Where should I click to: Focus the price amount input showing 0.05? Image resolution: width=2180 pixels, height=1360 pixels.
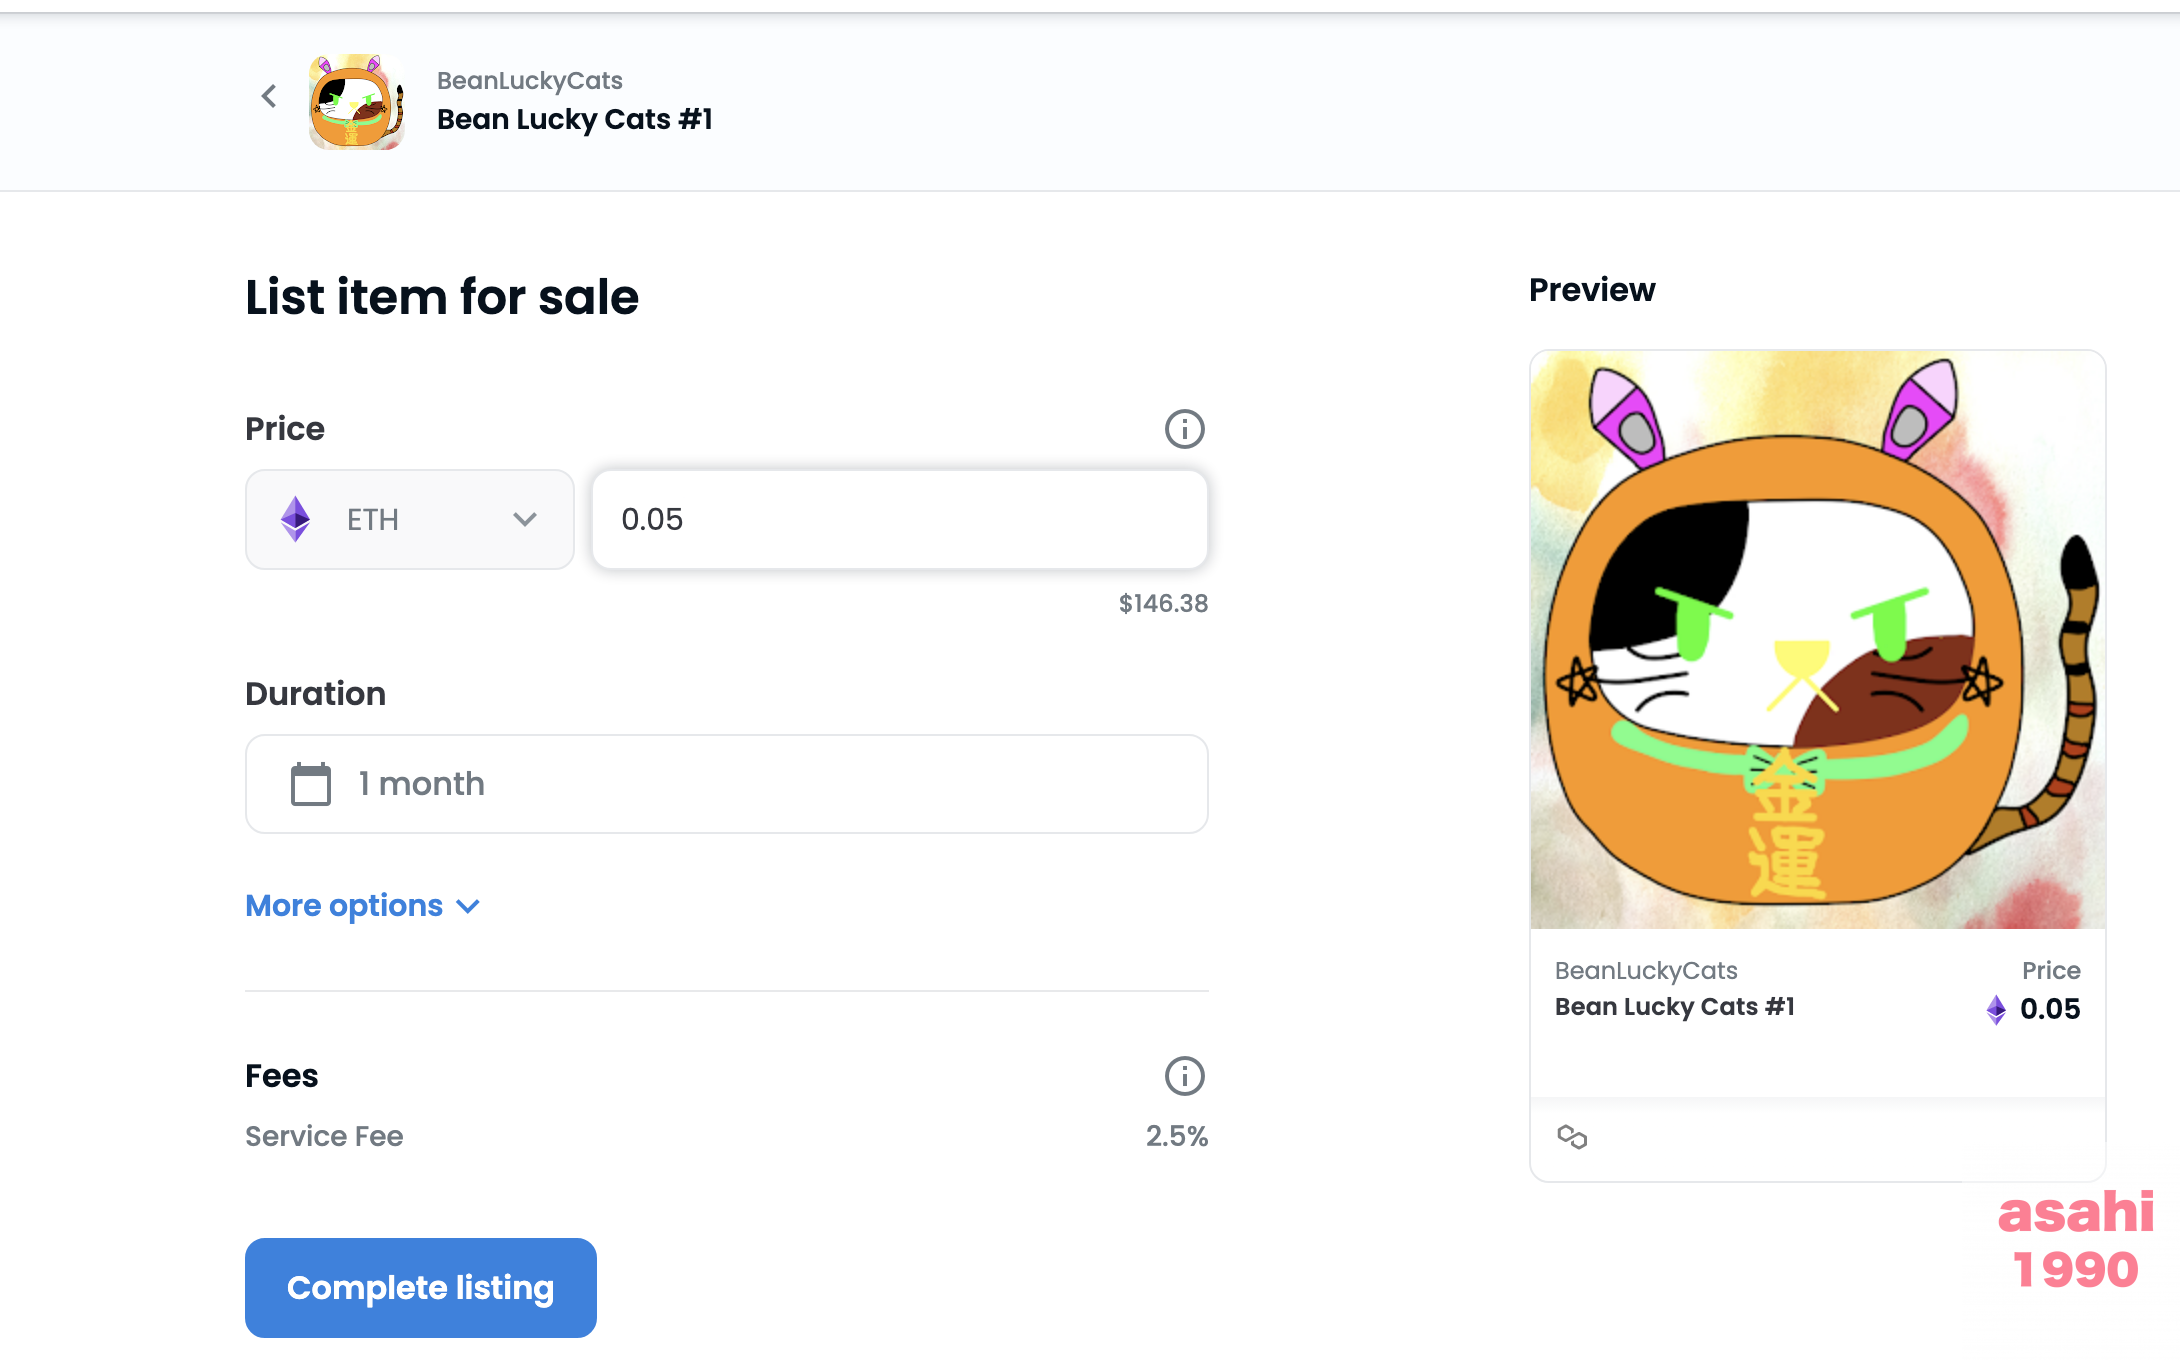900,520
